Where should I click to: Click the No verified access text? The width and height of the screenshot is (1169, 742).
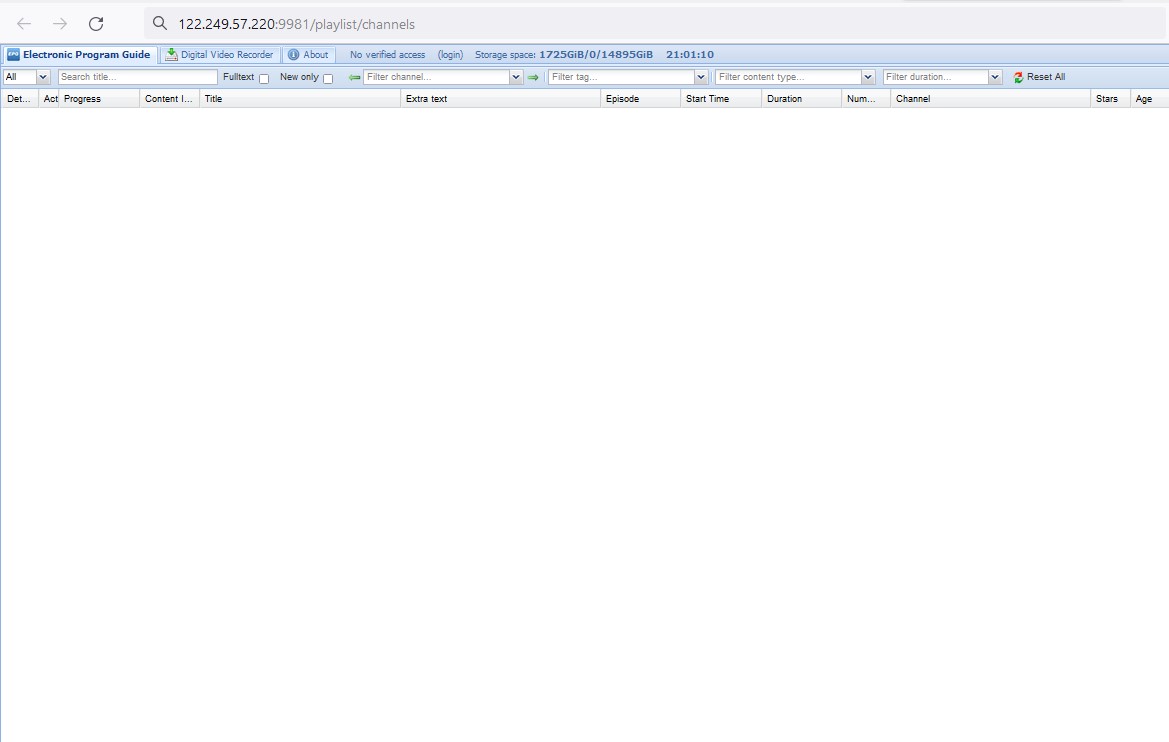[x=387, y=54]
